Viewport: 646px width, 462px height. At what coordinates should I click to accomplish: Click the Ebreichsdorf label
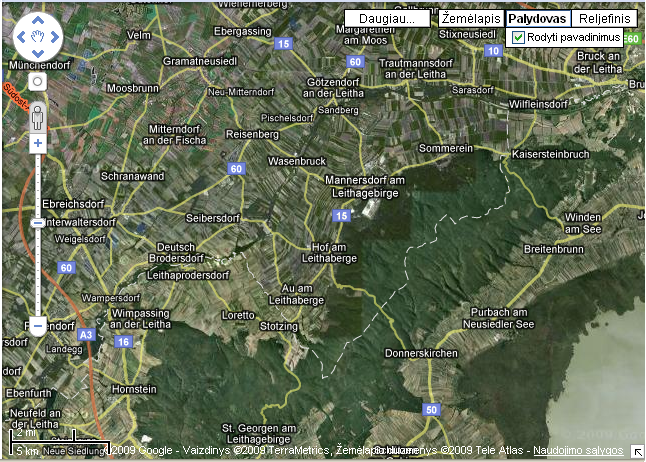[73, 204]
